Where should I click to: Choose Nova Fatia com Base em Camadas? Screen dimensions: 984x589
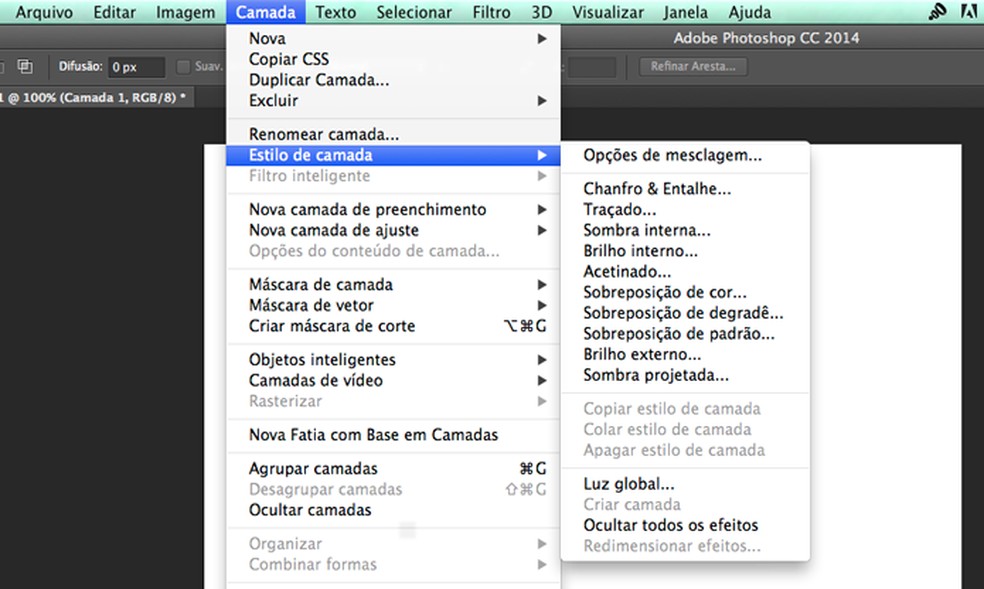[x=393, y=435]
